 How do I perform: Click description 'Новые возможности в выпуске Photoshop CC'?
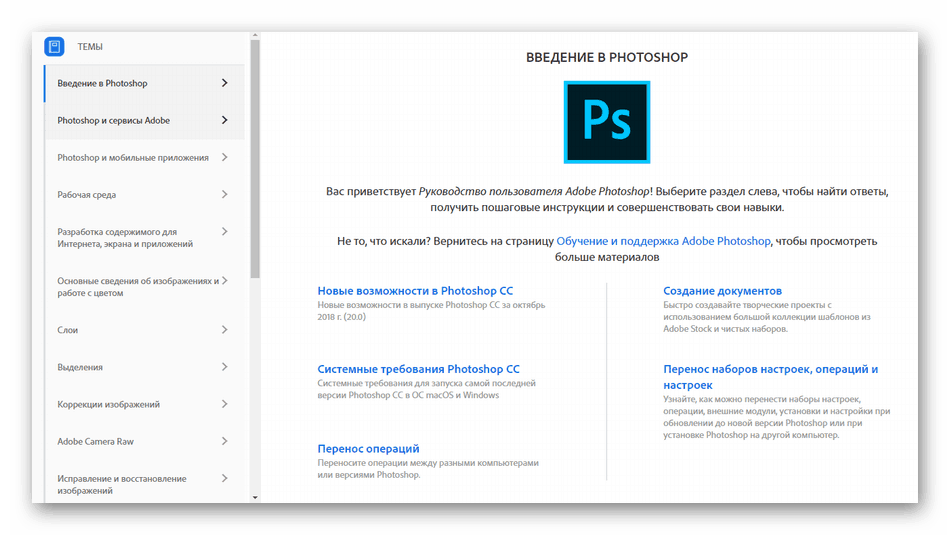431,310
